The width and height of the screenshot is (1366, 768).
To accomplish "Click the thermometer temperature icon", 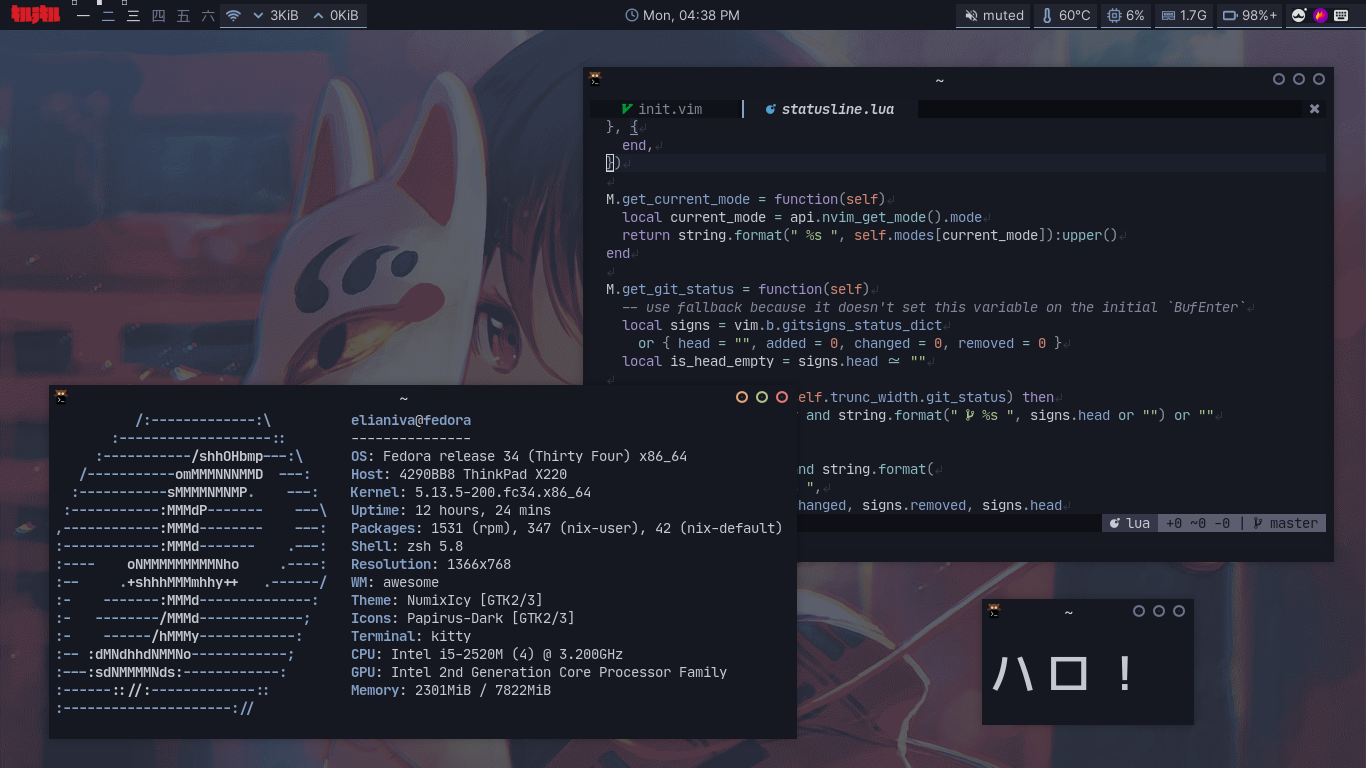I will [1048, 15].
